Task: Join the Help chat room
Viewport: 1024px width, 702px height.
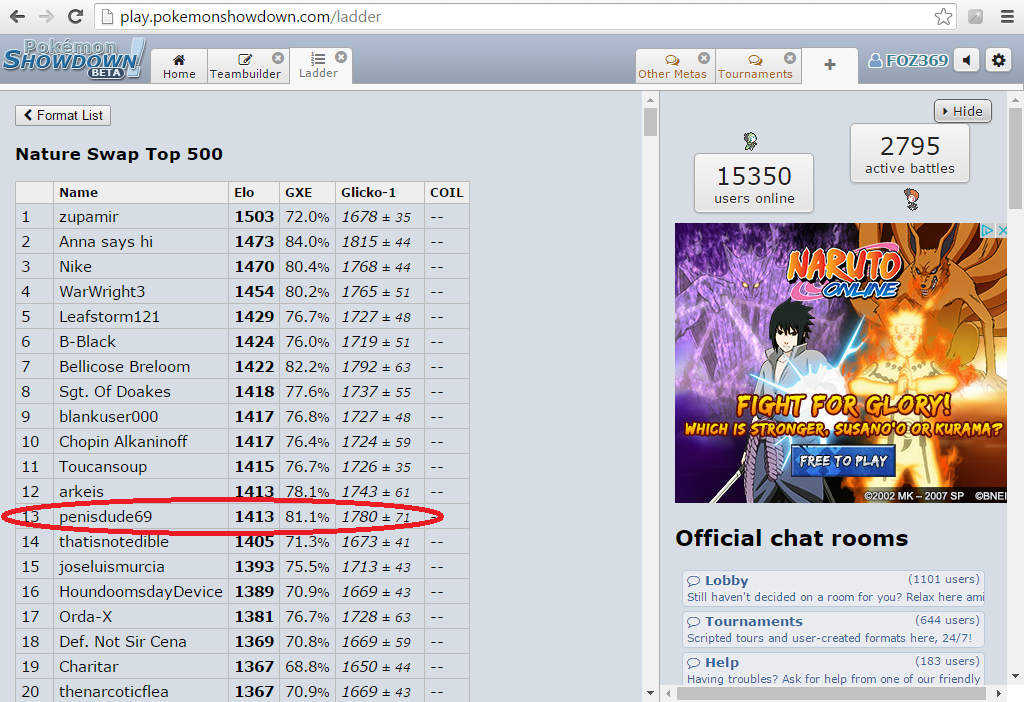Action: (x=833, y=669)
